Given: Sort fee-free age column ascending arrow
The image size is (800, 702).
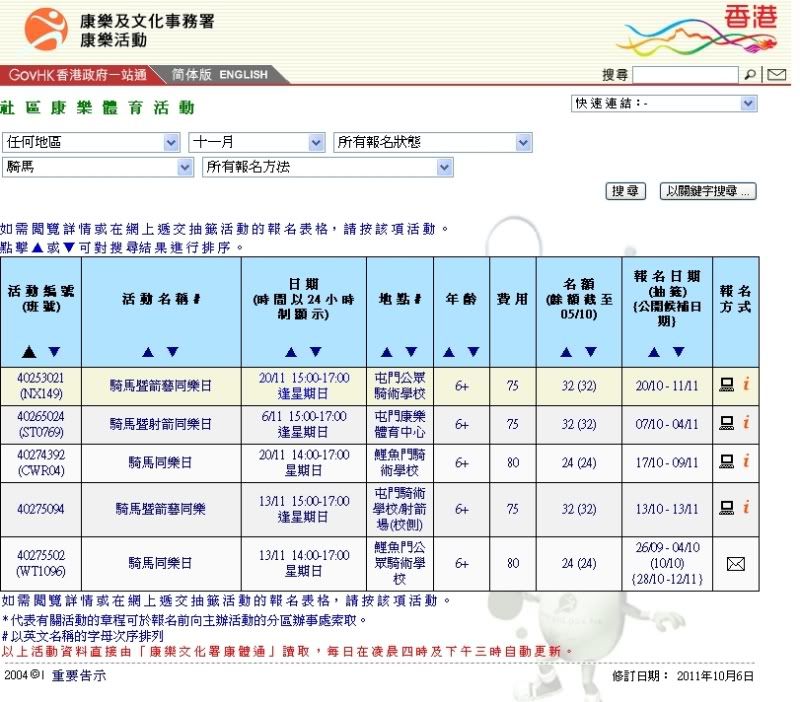Looking at the screenshot, I should point(449,352).
